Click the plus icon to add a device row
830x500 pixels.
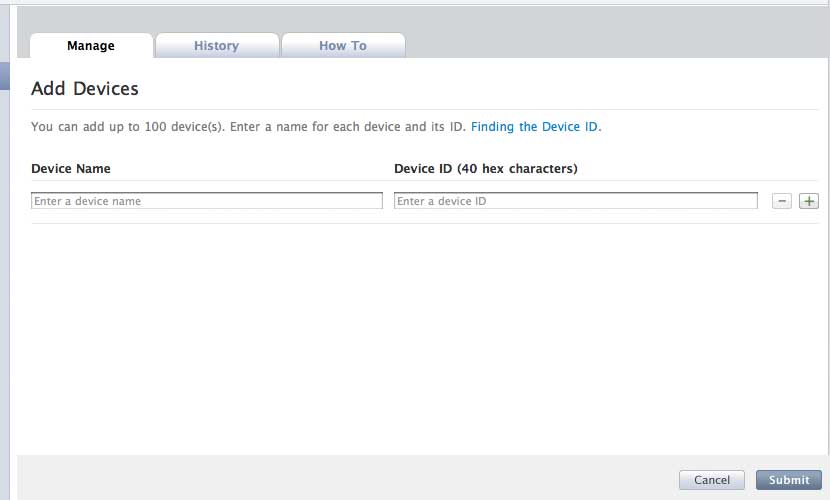click(x=809, y=201)
